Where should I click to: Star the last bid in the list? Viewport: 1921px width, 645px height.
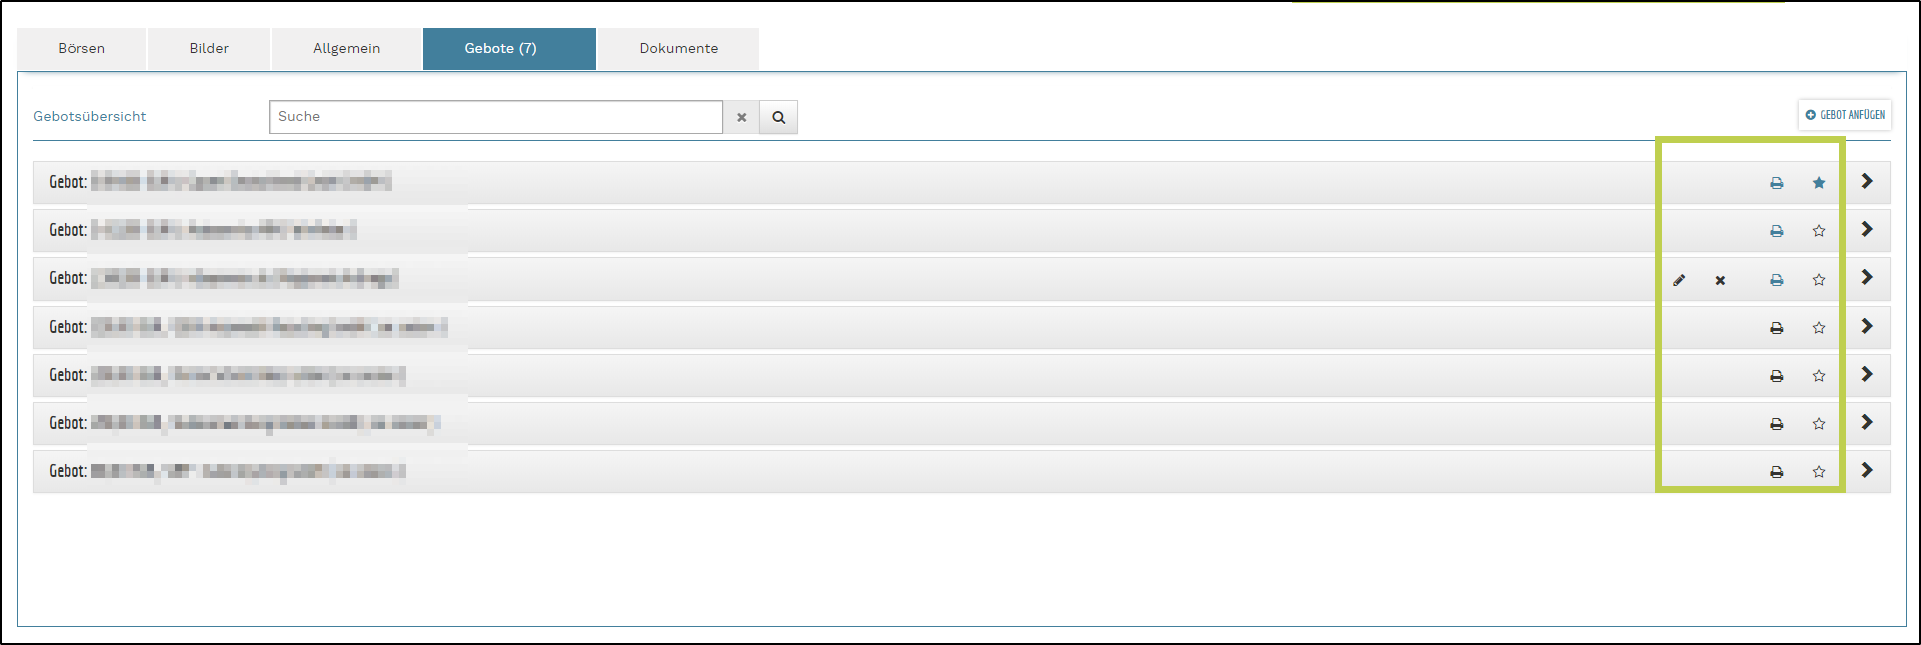point(1819,472)
